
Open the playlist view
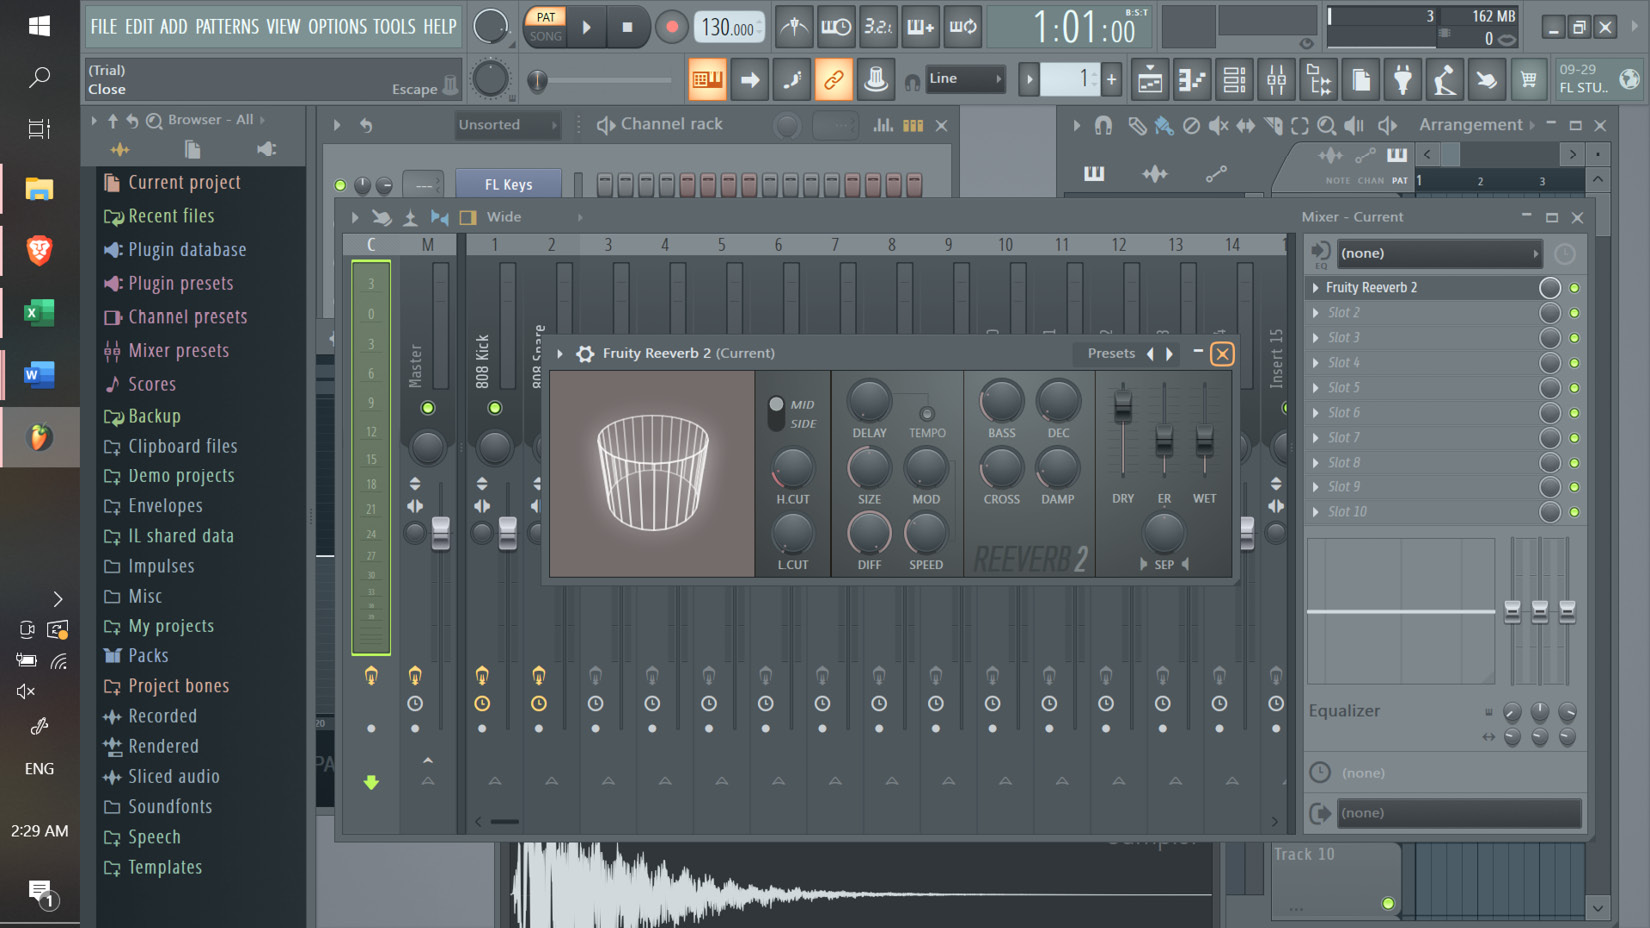click(x=1150, y=80)
